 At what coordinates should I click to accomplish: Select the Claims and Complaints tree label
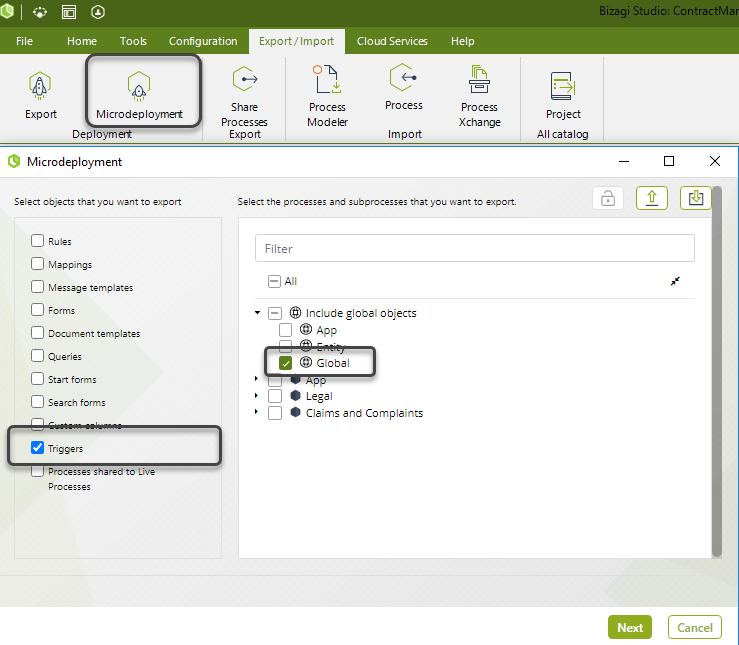coord(364,413)
